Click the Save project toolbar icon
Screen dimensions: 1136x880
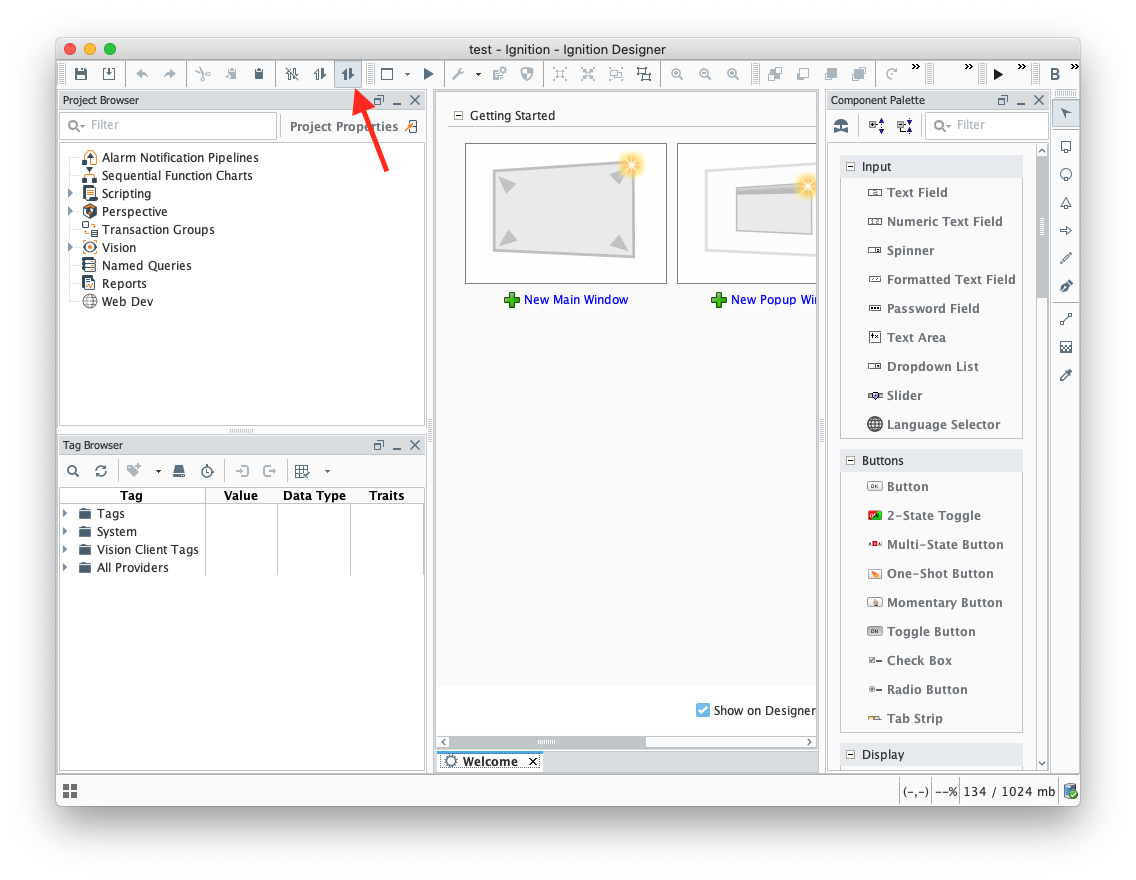[x=80, y=74]
